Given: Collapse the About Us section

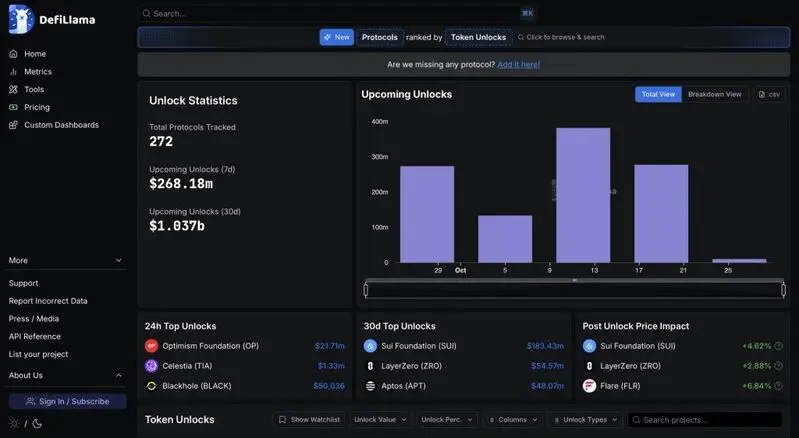Looking at the screenshot, I should point(119,376).
